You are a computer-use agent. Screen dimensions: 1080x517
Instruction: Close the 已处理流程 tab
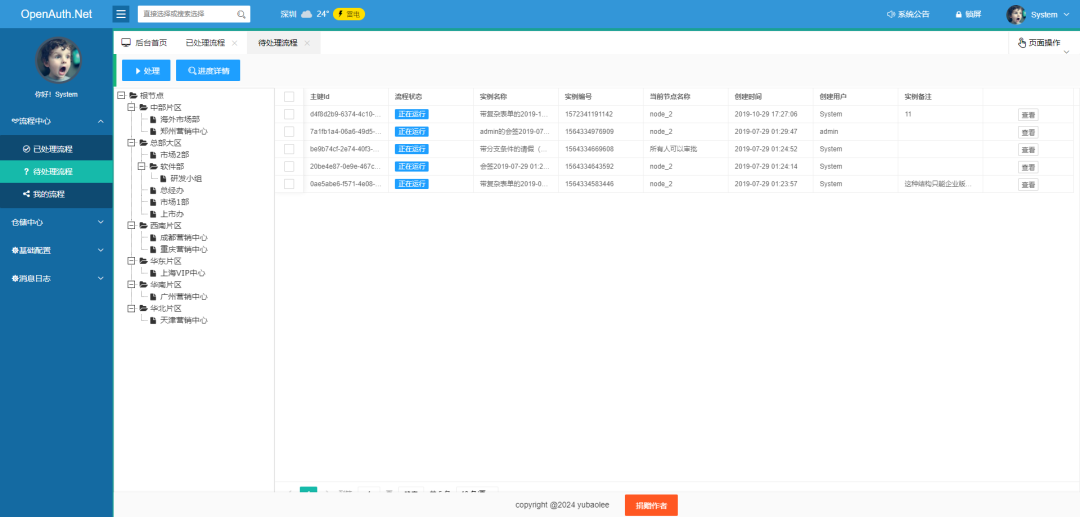235,43
